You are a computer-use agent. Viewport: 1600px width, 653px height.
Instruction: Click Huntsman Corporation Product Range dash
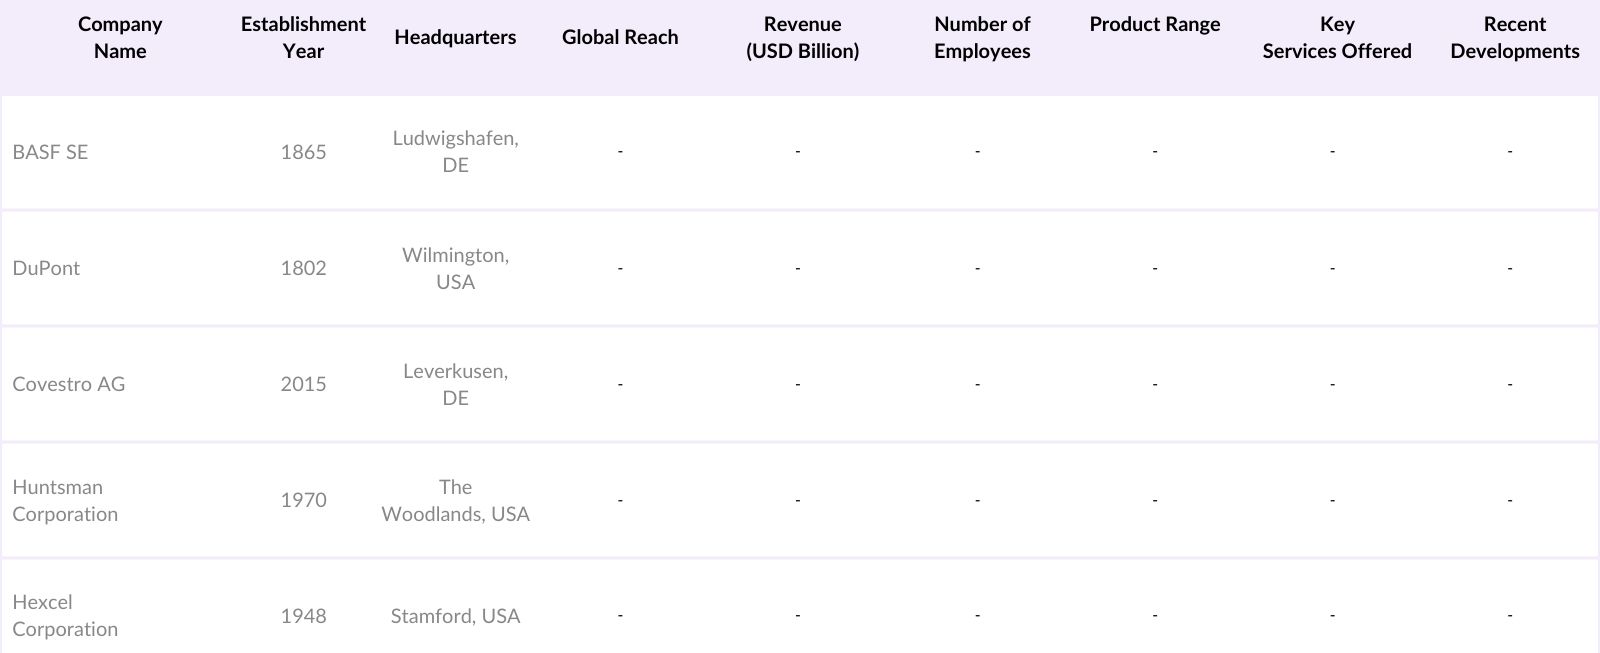[x=1155, y=500]
